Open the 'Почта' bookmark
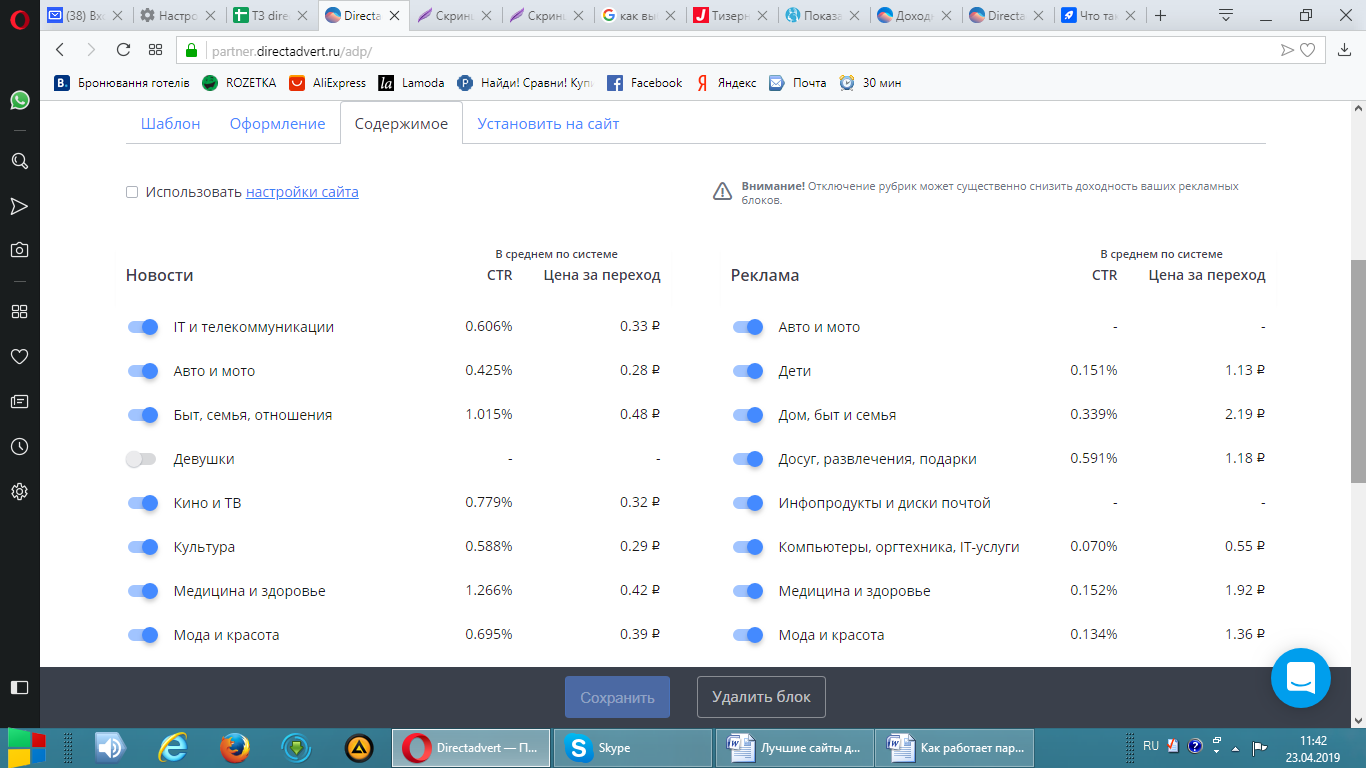Screen dimensions: 1366x768 [798, 83]
